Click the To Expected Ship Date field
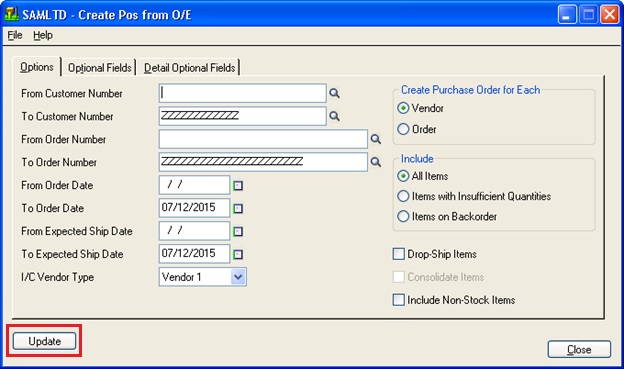This screenshot has width=624, height=369. tap(194, 254)
